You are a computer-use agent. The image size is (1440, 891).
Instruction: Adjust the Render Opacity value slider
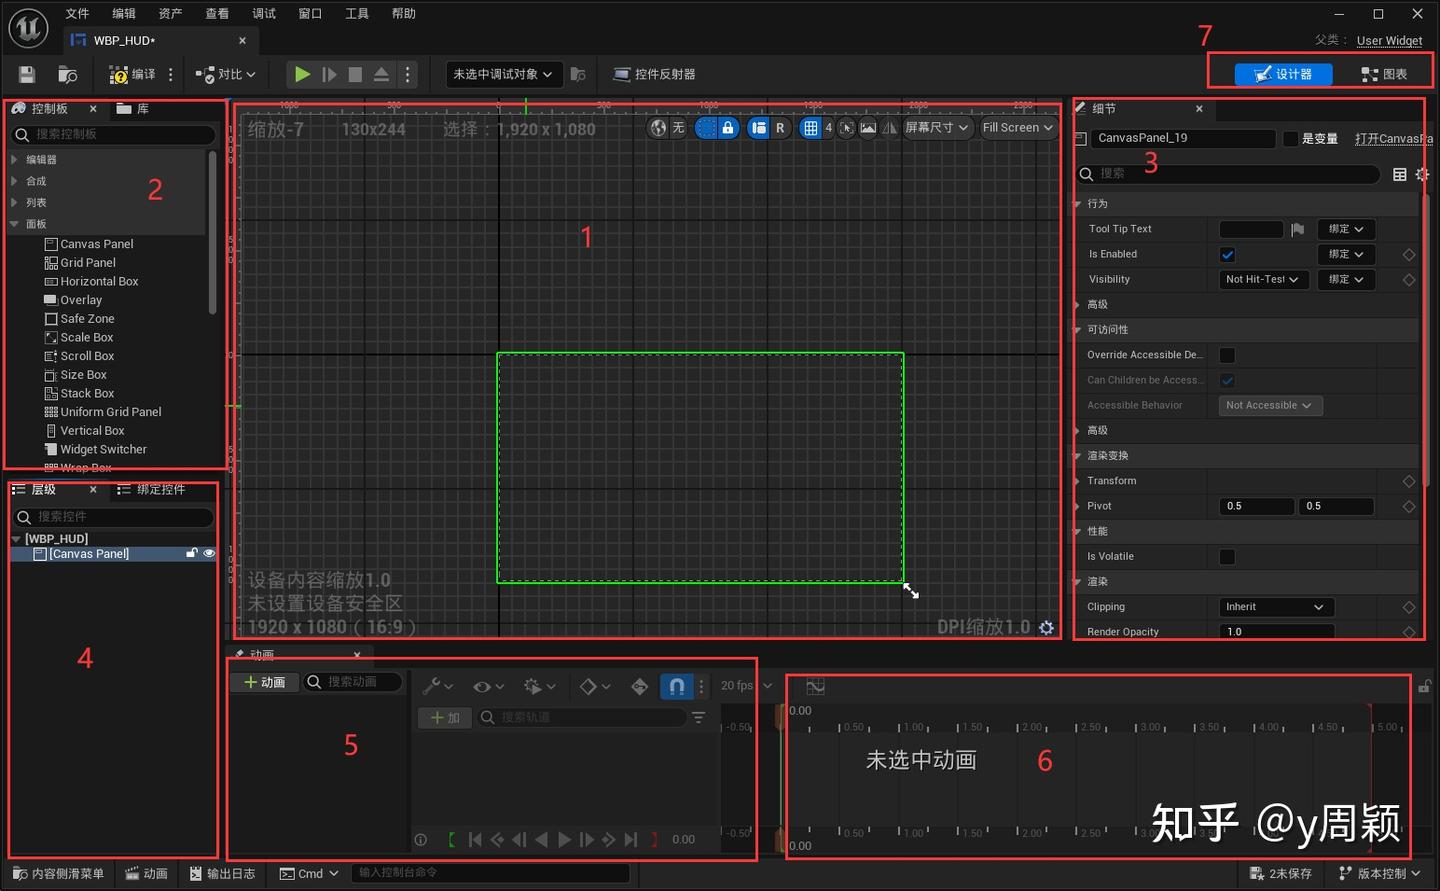1276,631
